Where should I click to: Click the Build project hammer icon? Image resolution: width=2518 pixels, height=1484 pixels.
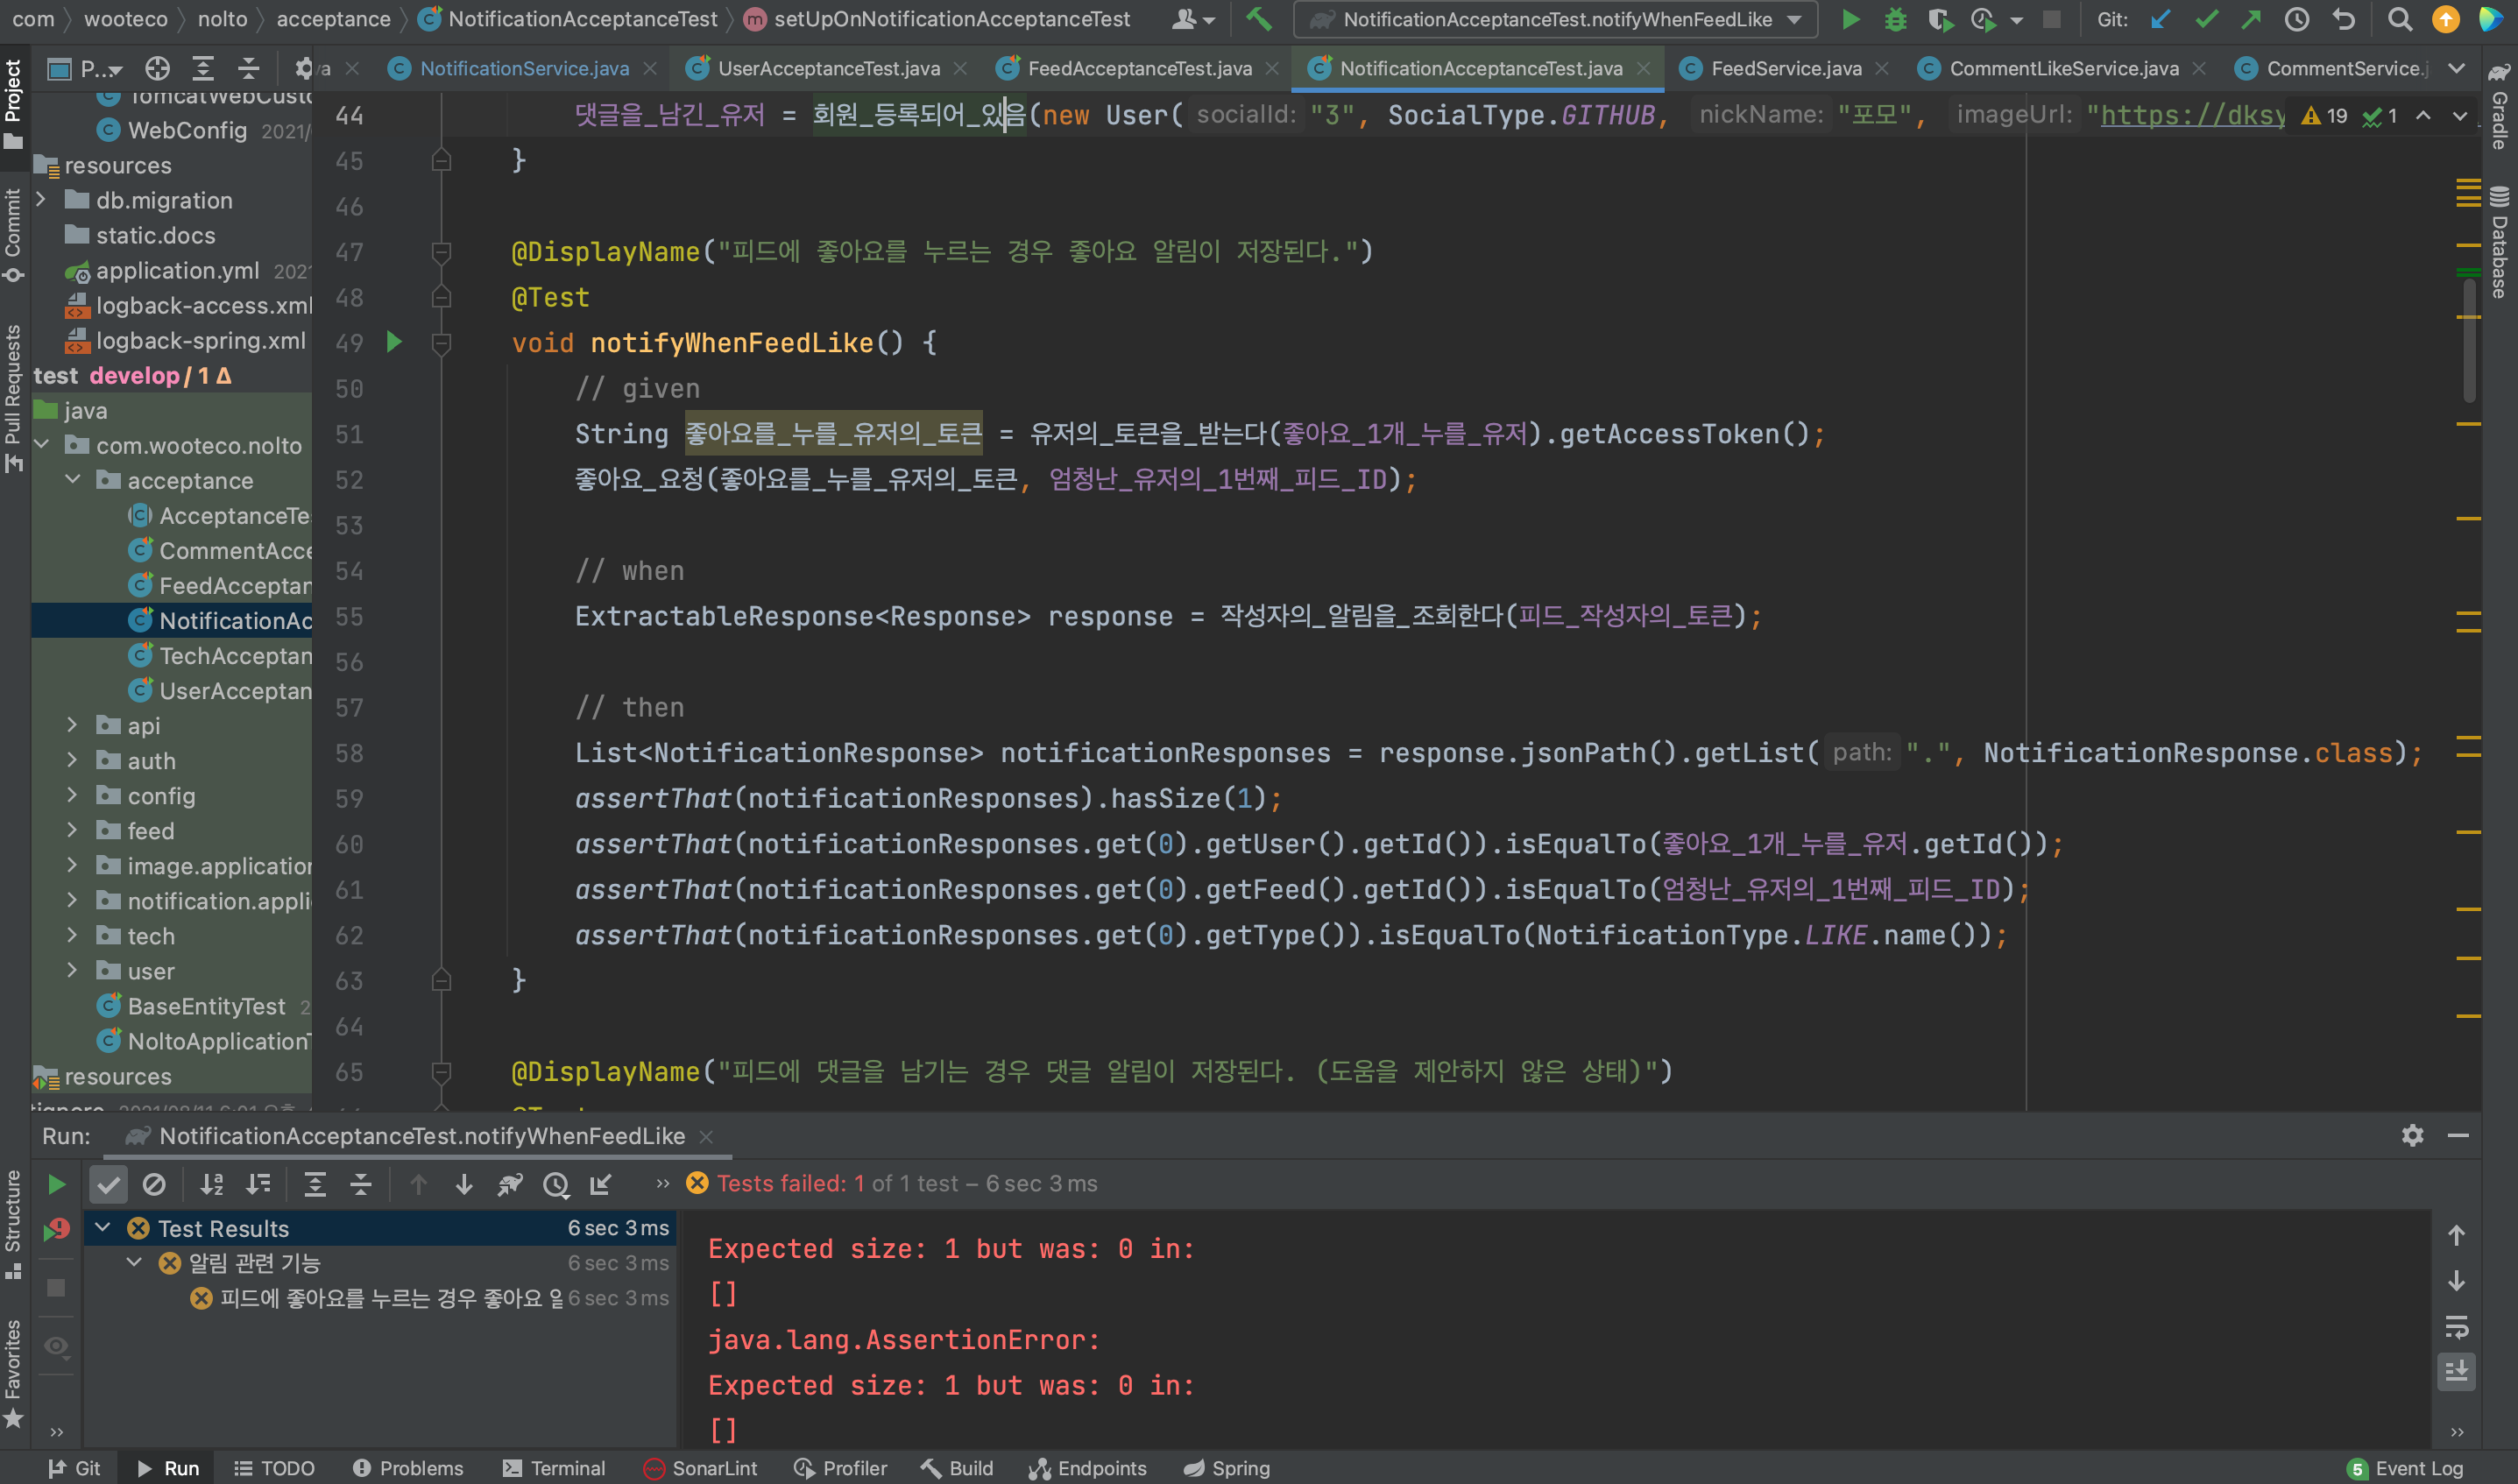click(1259, 19)
